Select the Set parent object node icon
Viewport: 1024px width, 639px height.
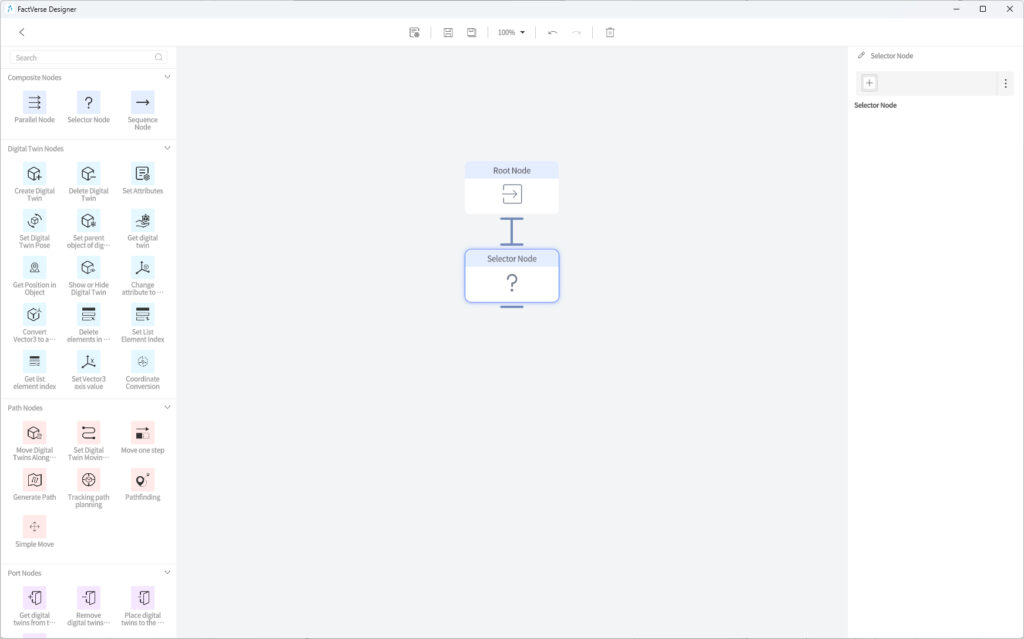click(89, 221)
